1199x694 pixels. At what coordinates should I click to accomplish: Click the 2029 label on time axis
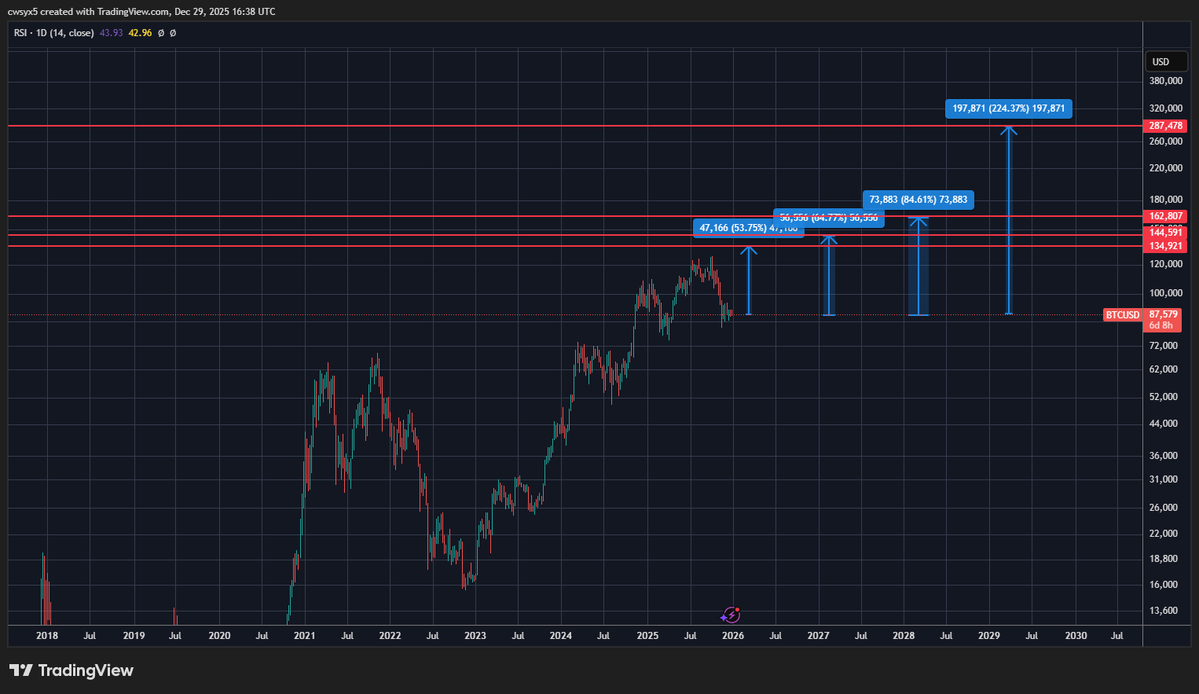[x=989, y=635]
